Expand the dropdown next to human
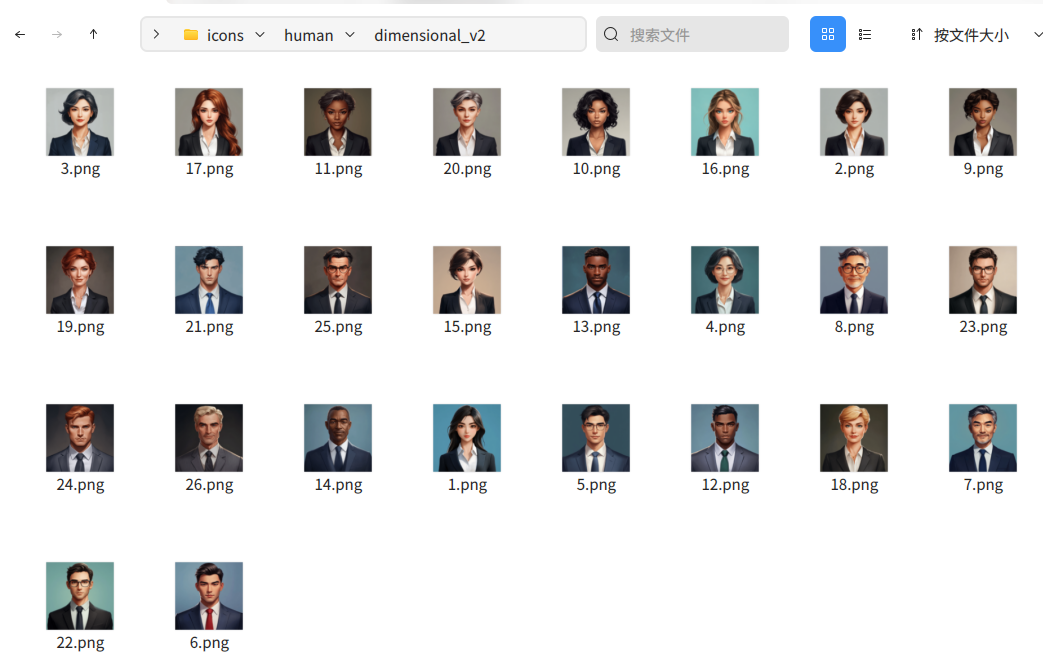The image size is (1043, 660). [x=350, y=35]
